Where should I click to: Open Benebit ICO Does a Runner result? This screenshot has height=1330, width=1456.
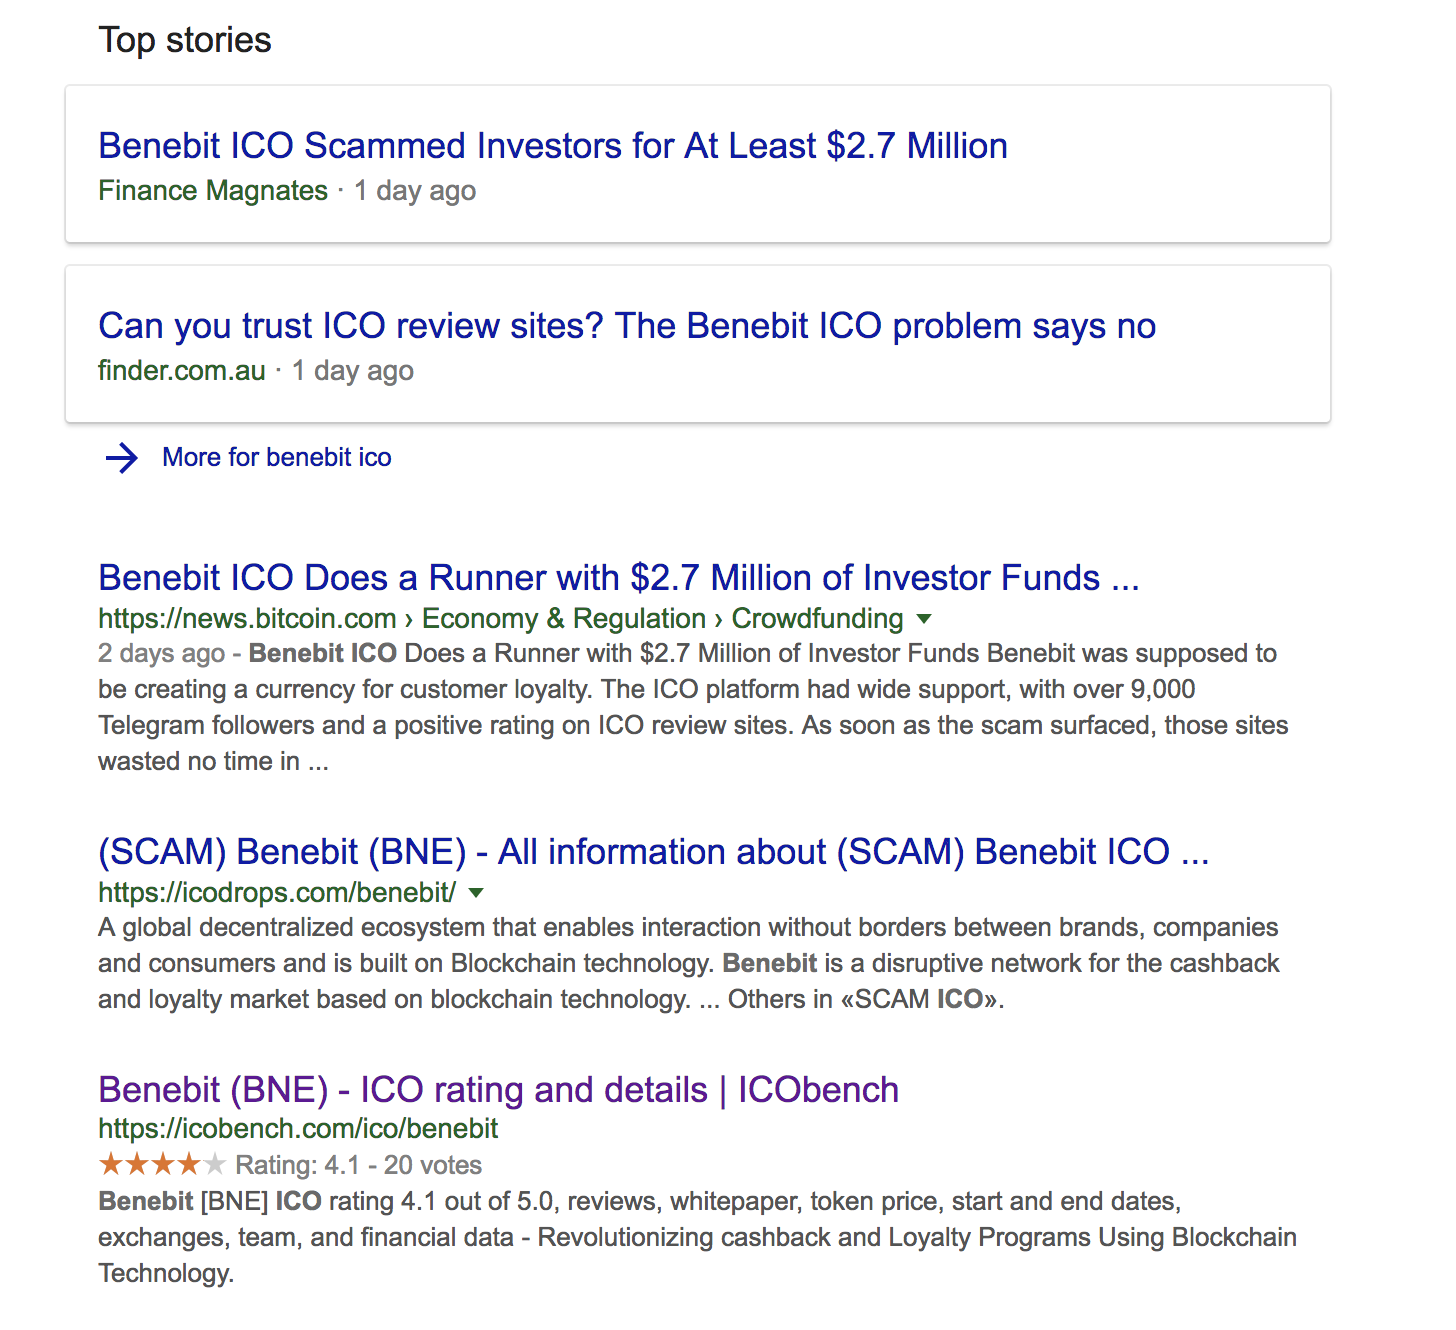coord(618,578)
